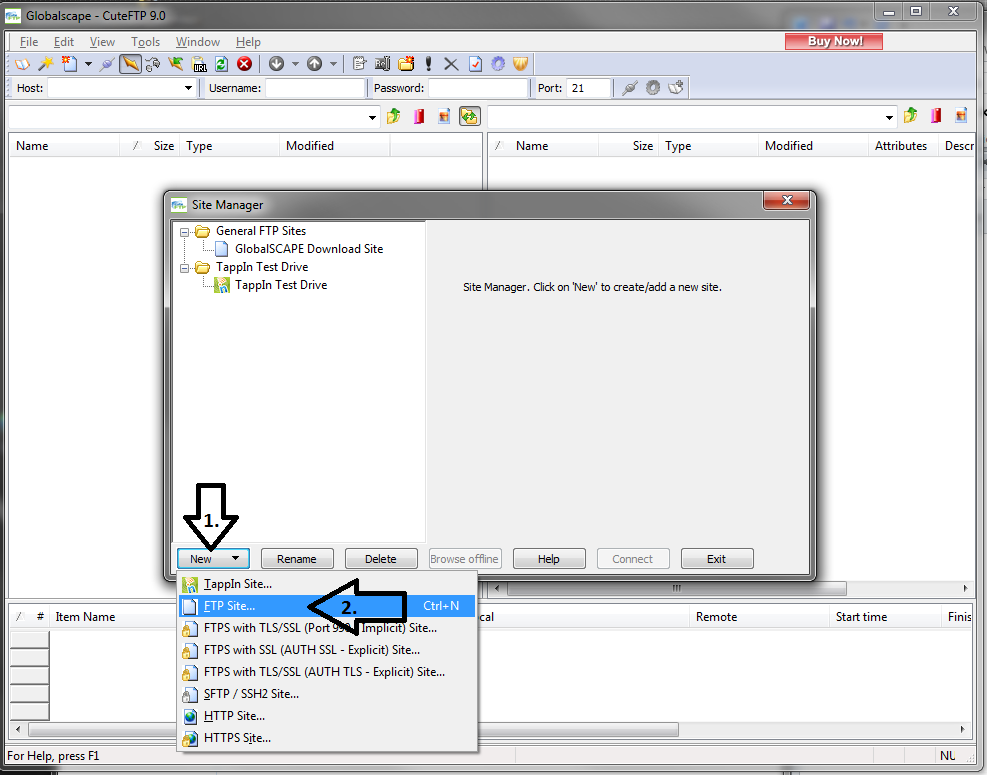
Task: Collapse the TappIn Test Drive folder node
Action: point(184,268)
